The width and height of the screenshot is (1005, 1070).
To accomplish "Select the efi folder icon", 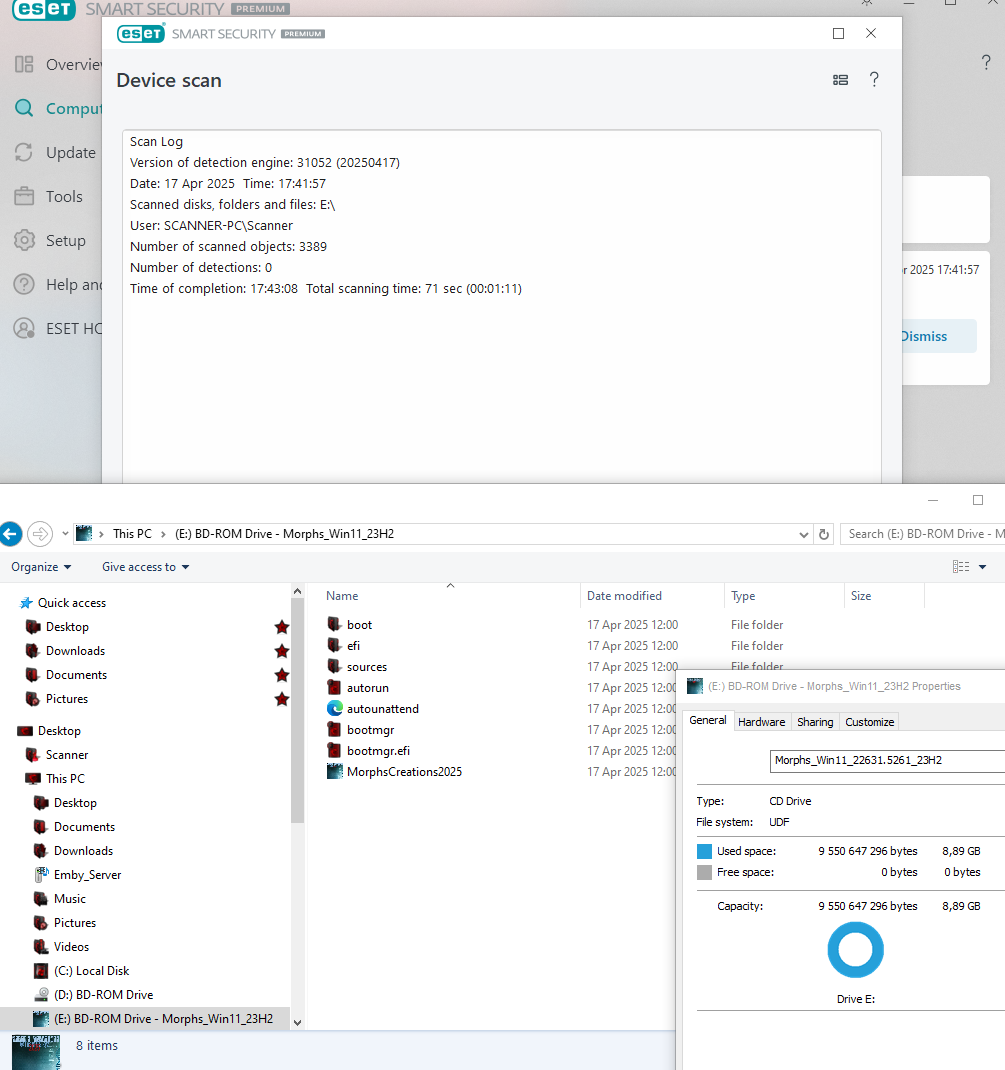I will tap(334, 646).
